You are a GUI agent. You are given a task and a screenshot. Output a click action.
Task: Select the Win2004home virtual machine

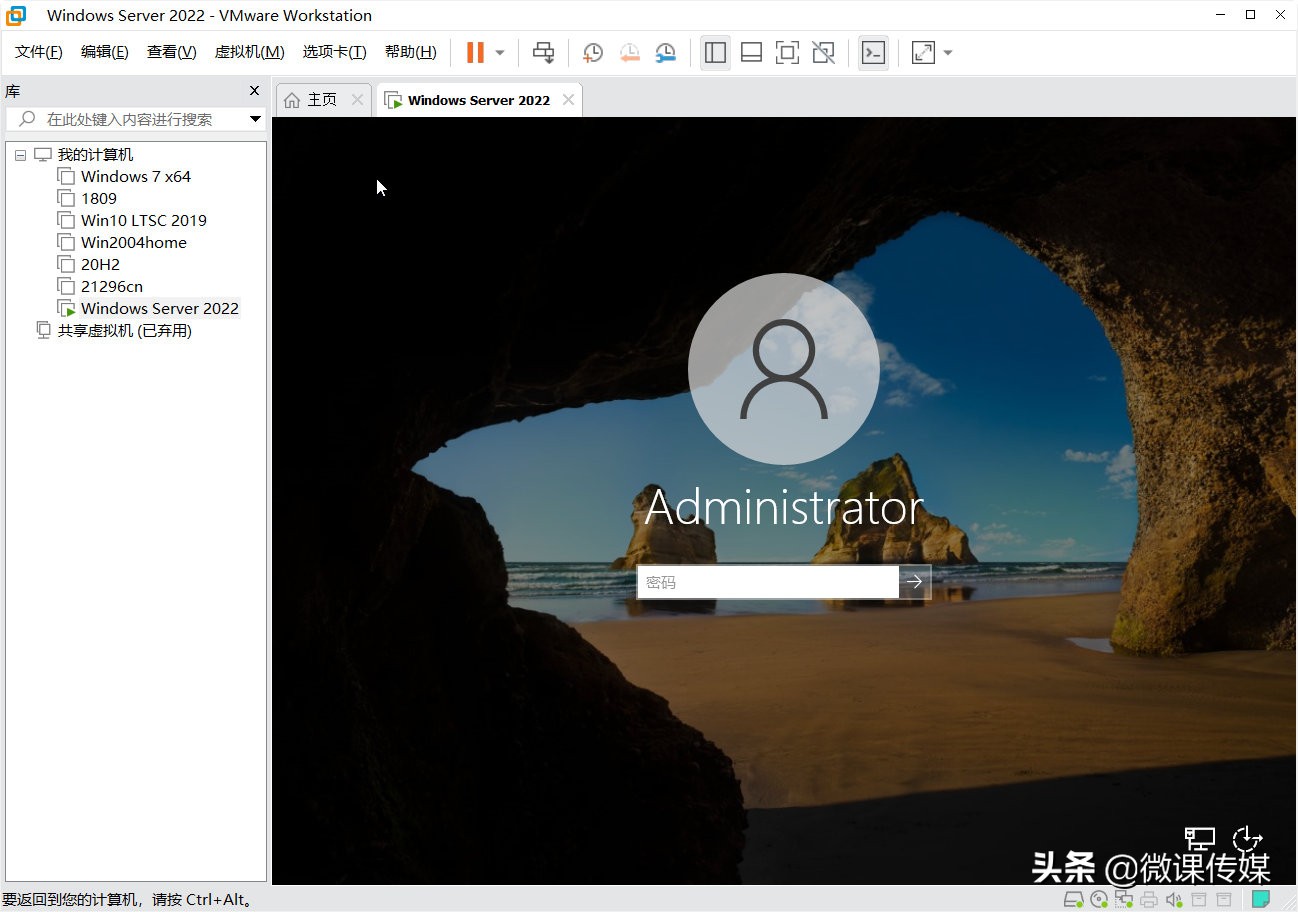pyautogui.click(x=134, y=243)
